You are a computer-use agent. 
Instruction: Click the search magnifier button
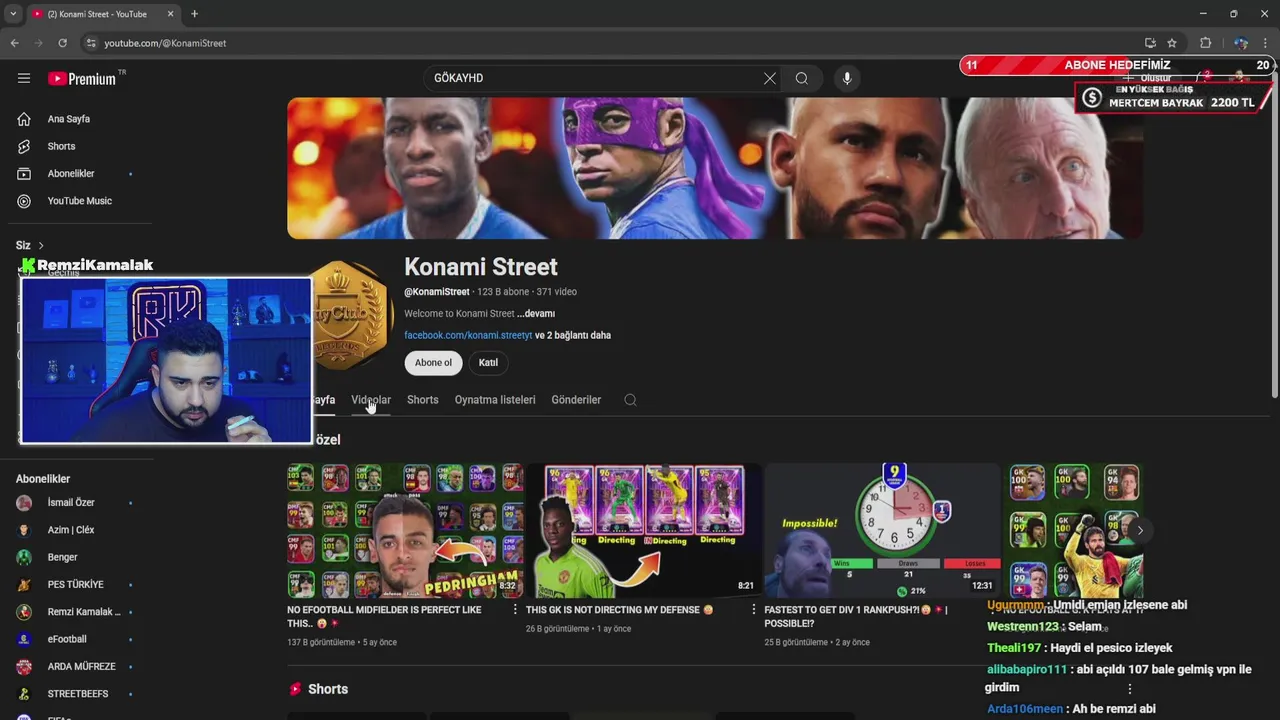802,78
